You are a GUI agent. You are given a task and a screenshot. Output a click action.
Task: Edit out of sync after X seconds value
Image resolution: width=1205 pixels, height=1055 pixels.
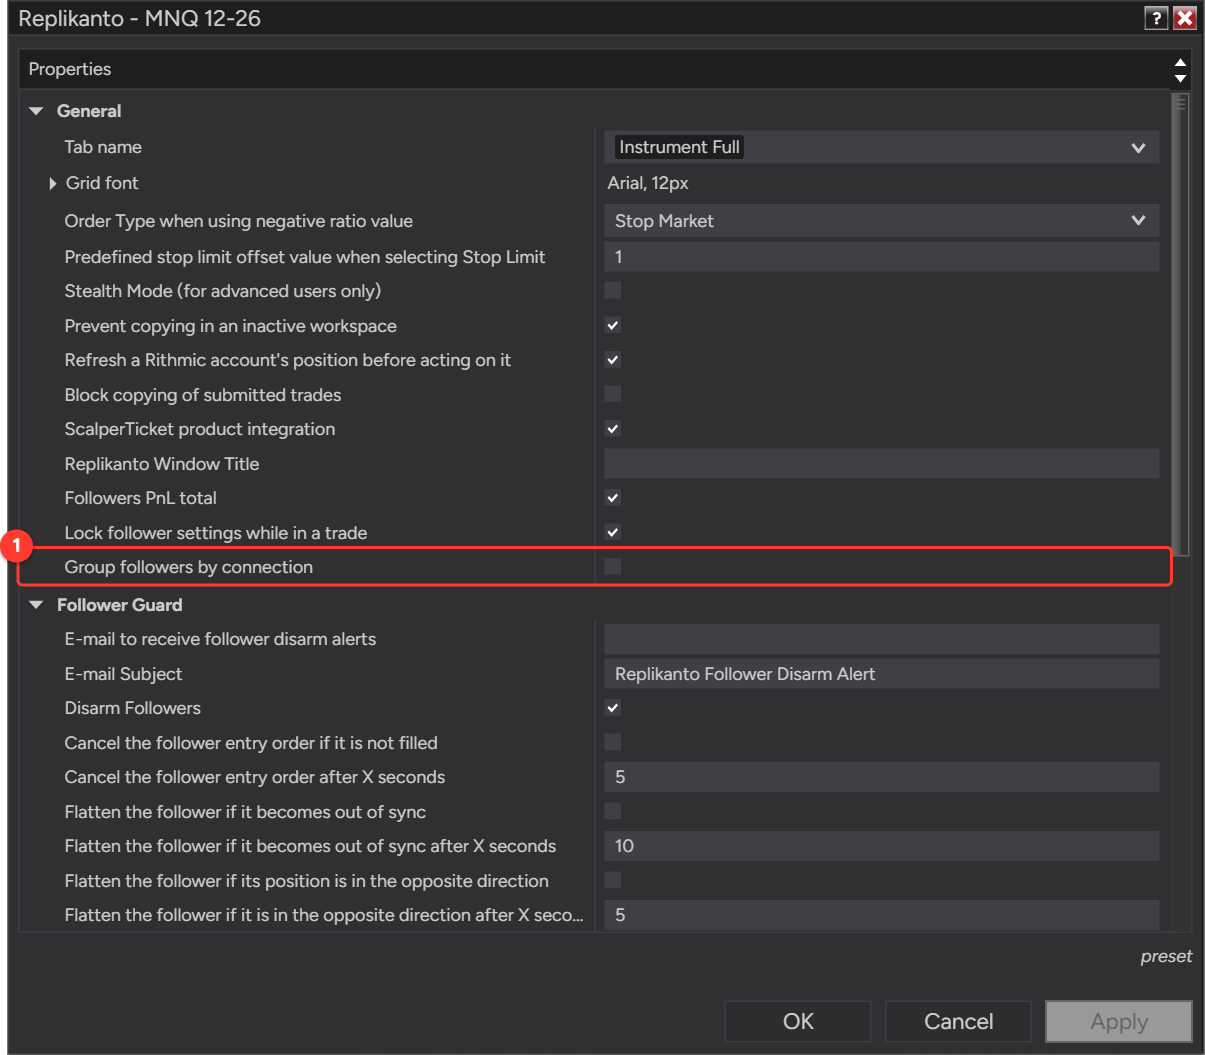882,846
